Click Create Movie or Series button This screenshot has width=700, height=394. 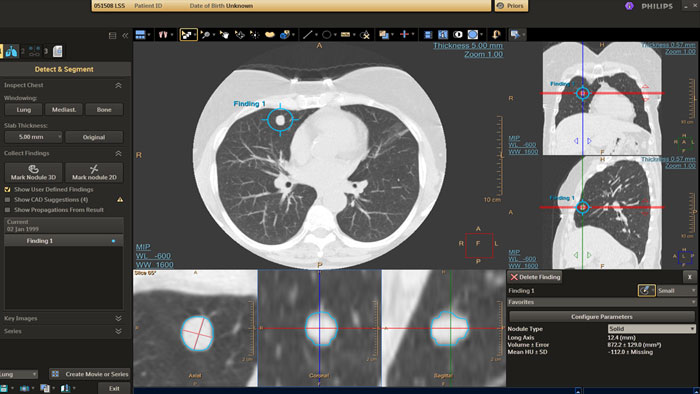tap(90, 374)
